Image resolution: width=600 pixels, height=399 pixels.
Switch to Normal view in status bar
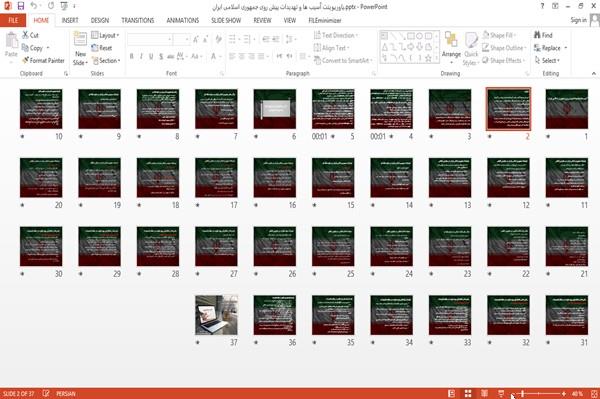[x=451, y=394]
